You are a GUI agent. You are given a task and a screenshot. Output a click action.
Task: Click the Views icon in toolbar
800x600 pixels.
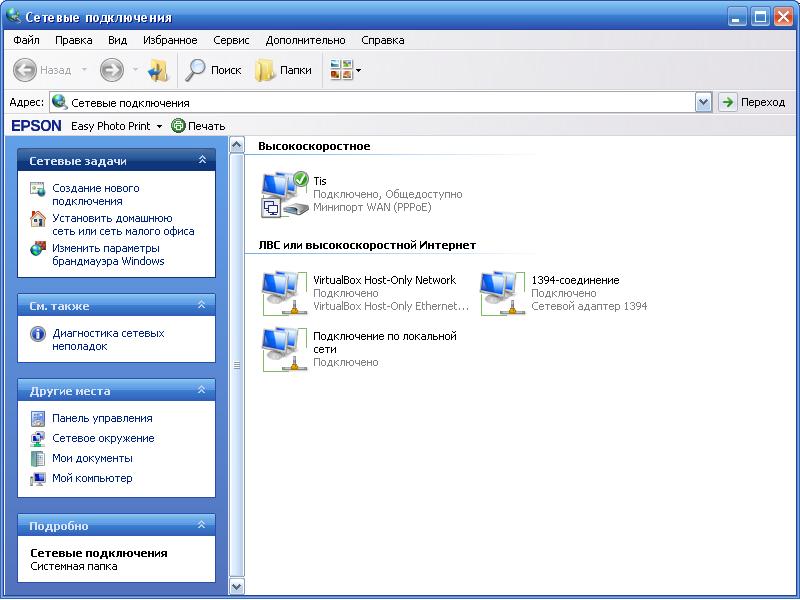click(x=341, y=70)
